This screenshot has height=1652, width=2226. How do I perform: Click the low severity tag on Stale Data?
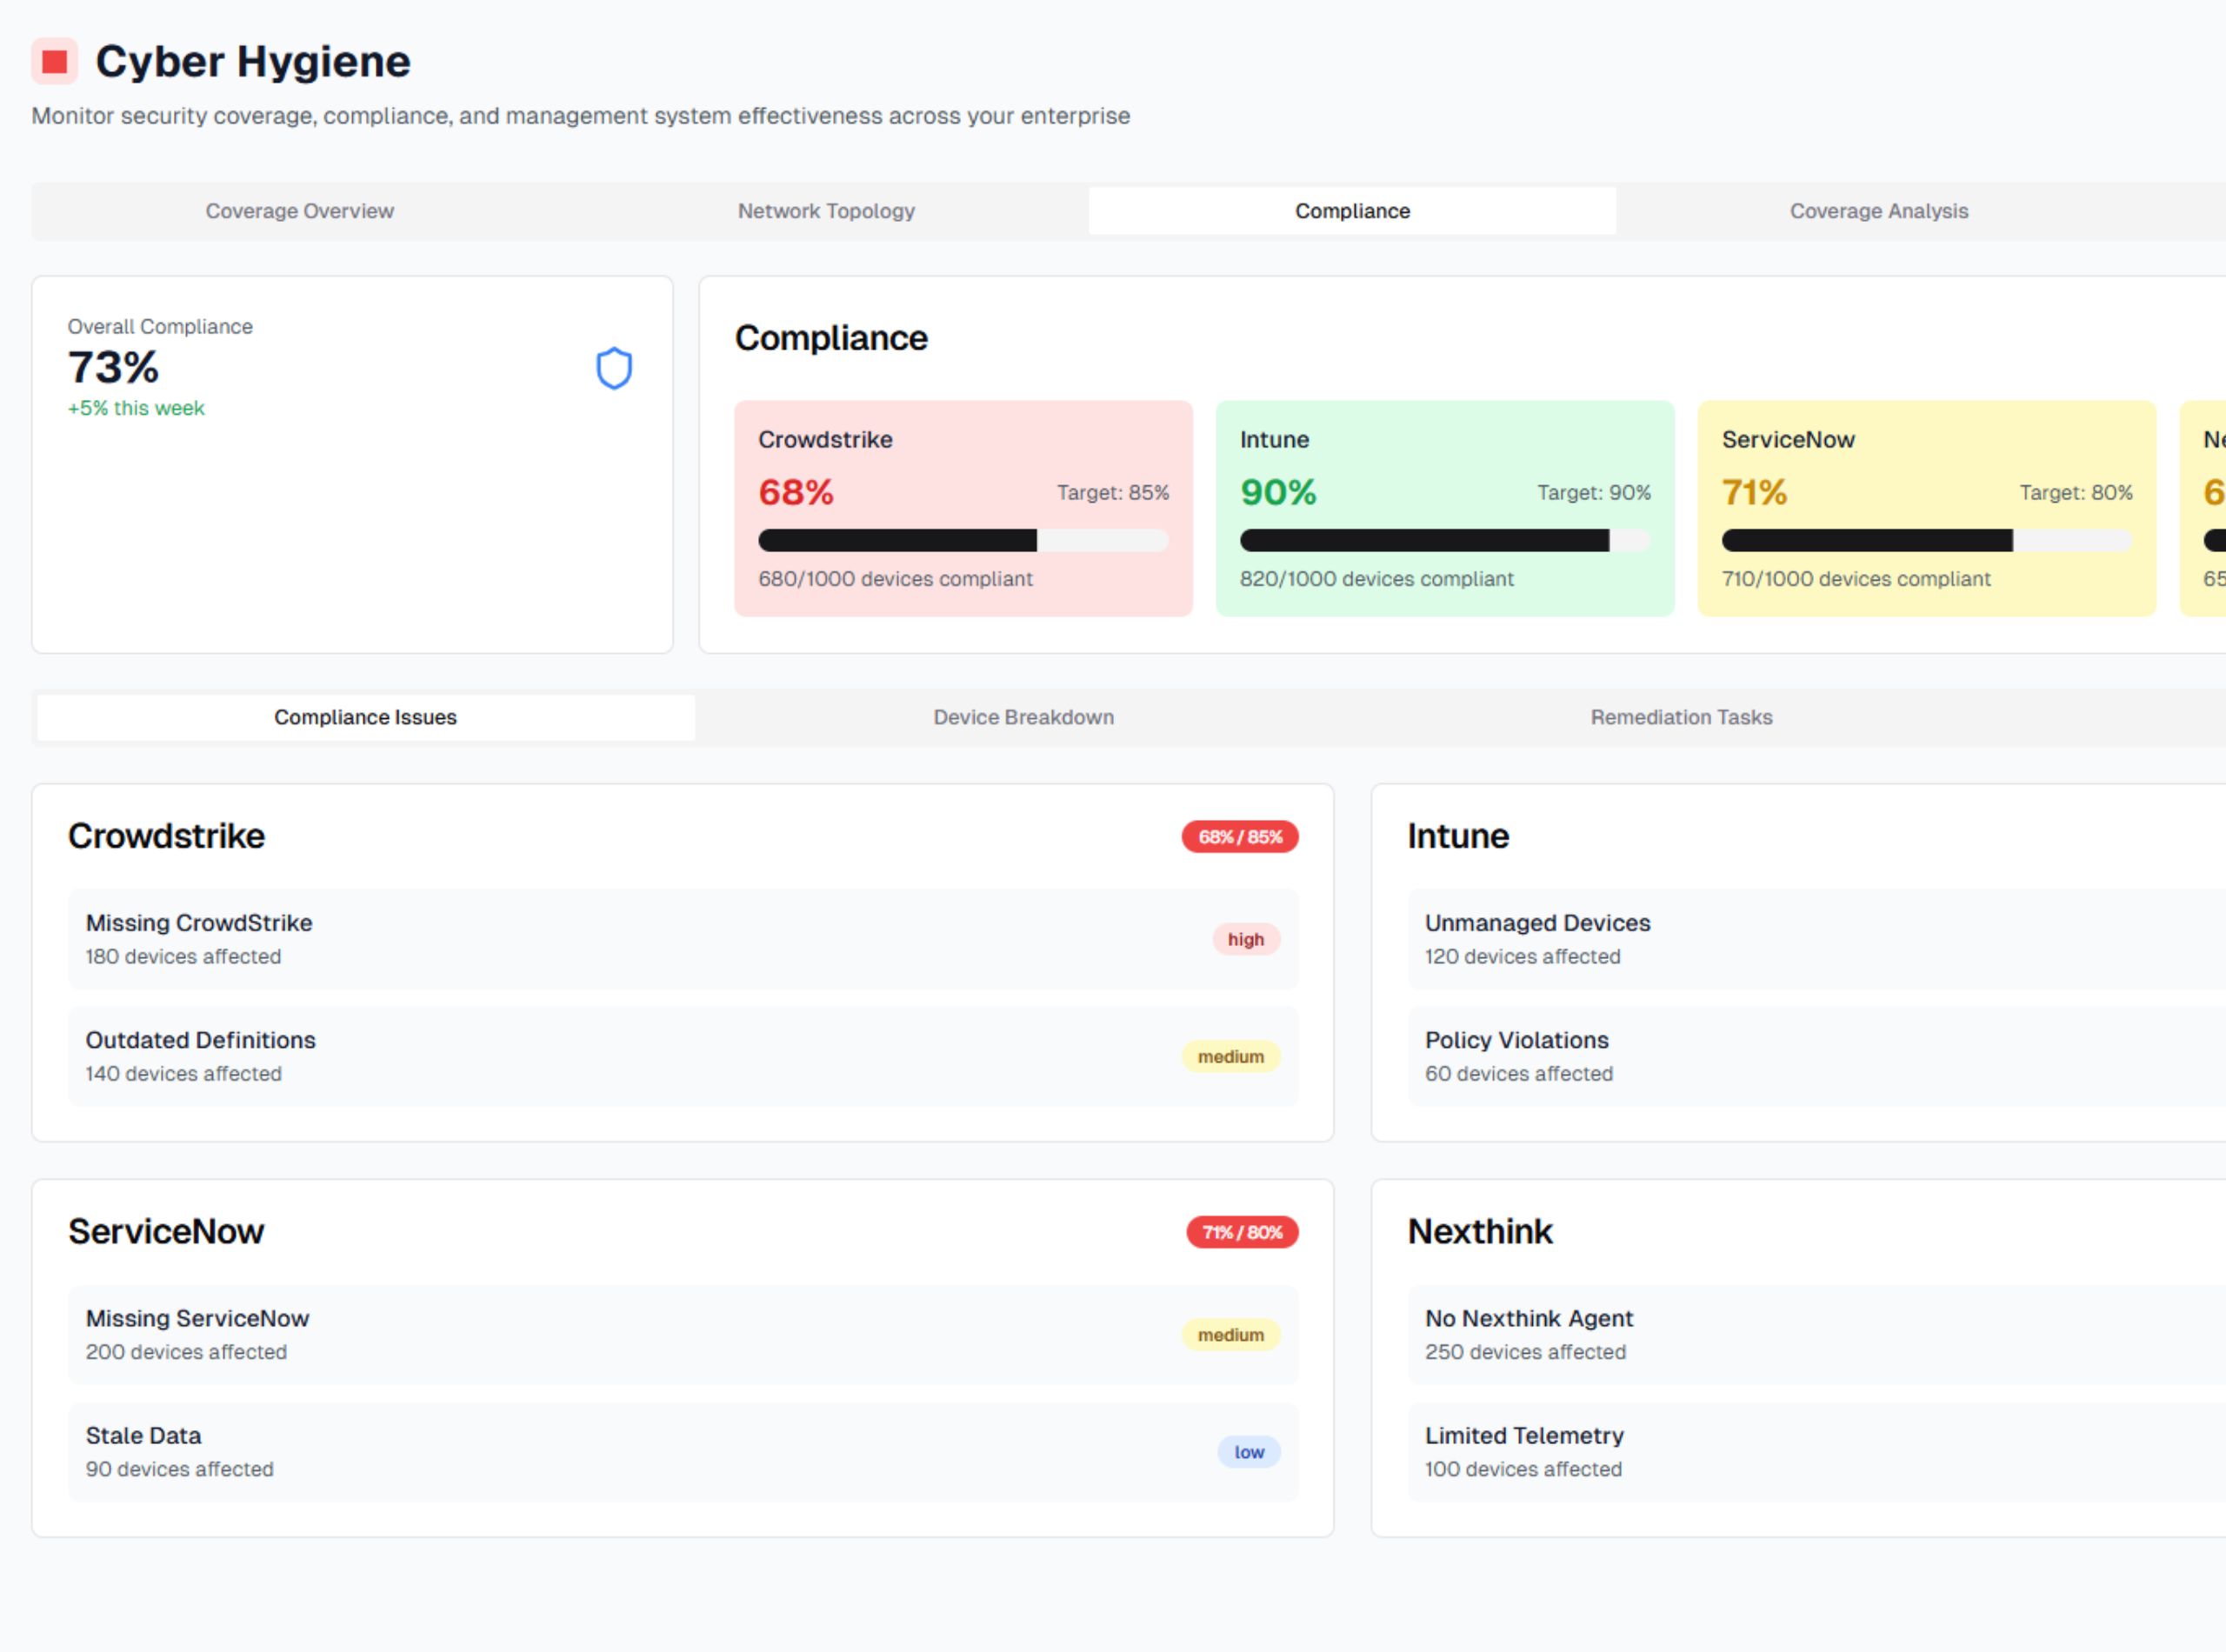[x=1248, y=1452]
